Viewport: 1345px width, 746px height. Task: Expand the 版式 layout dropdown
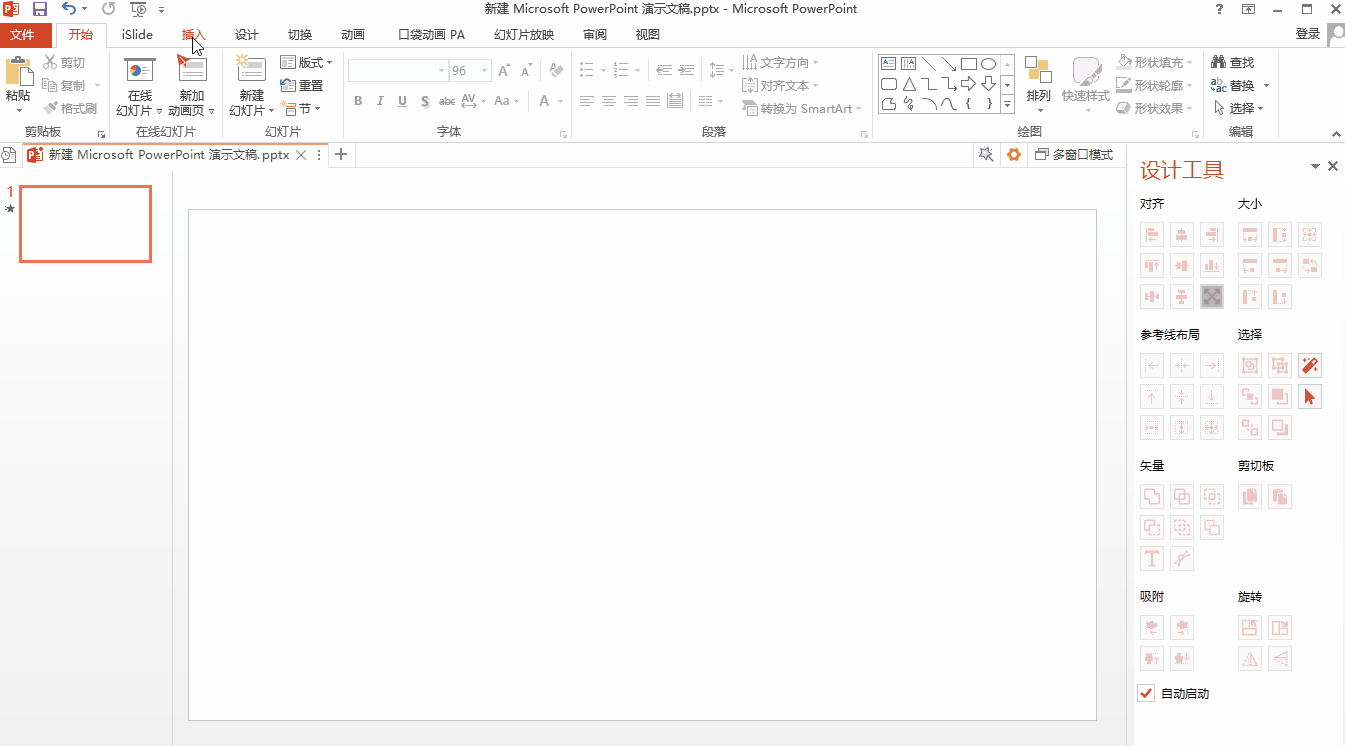[306, 62]
